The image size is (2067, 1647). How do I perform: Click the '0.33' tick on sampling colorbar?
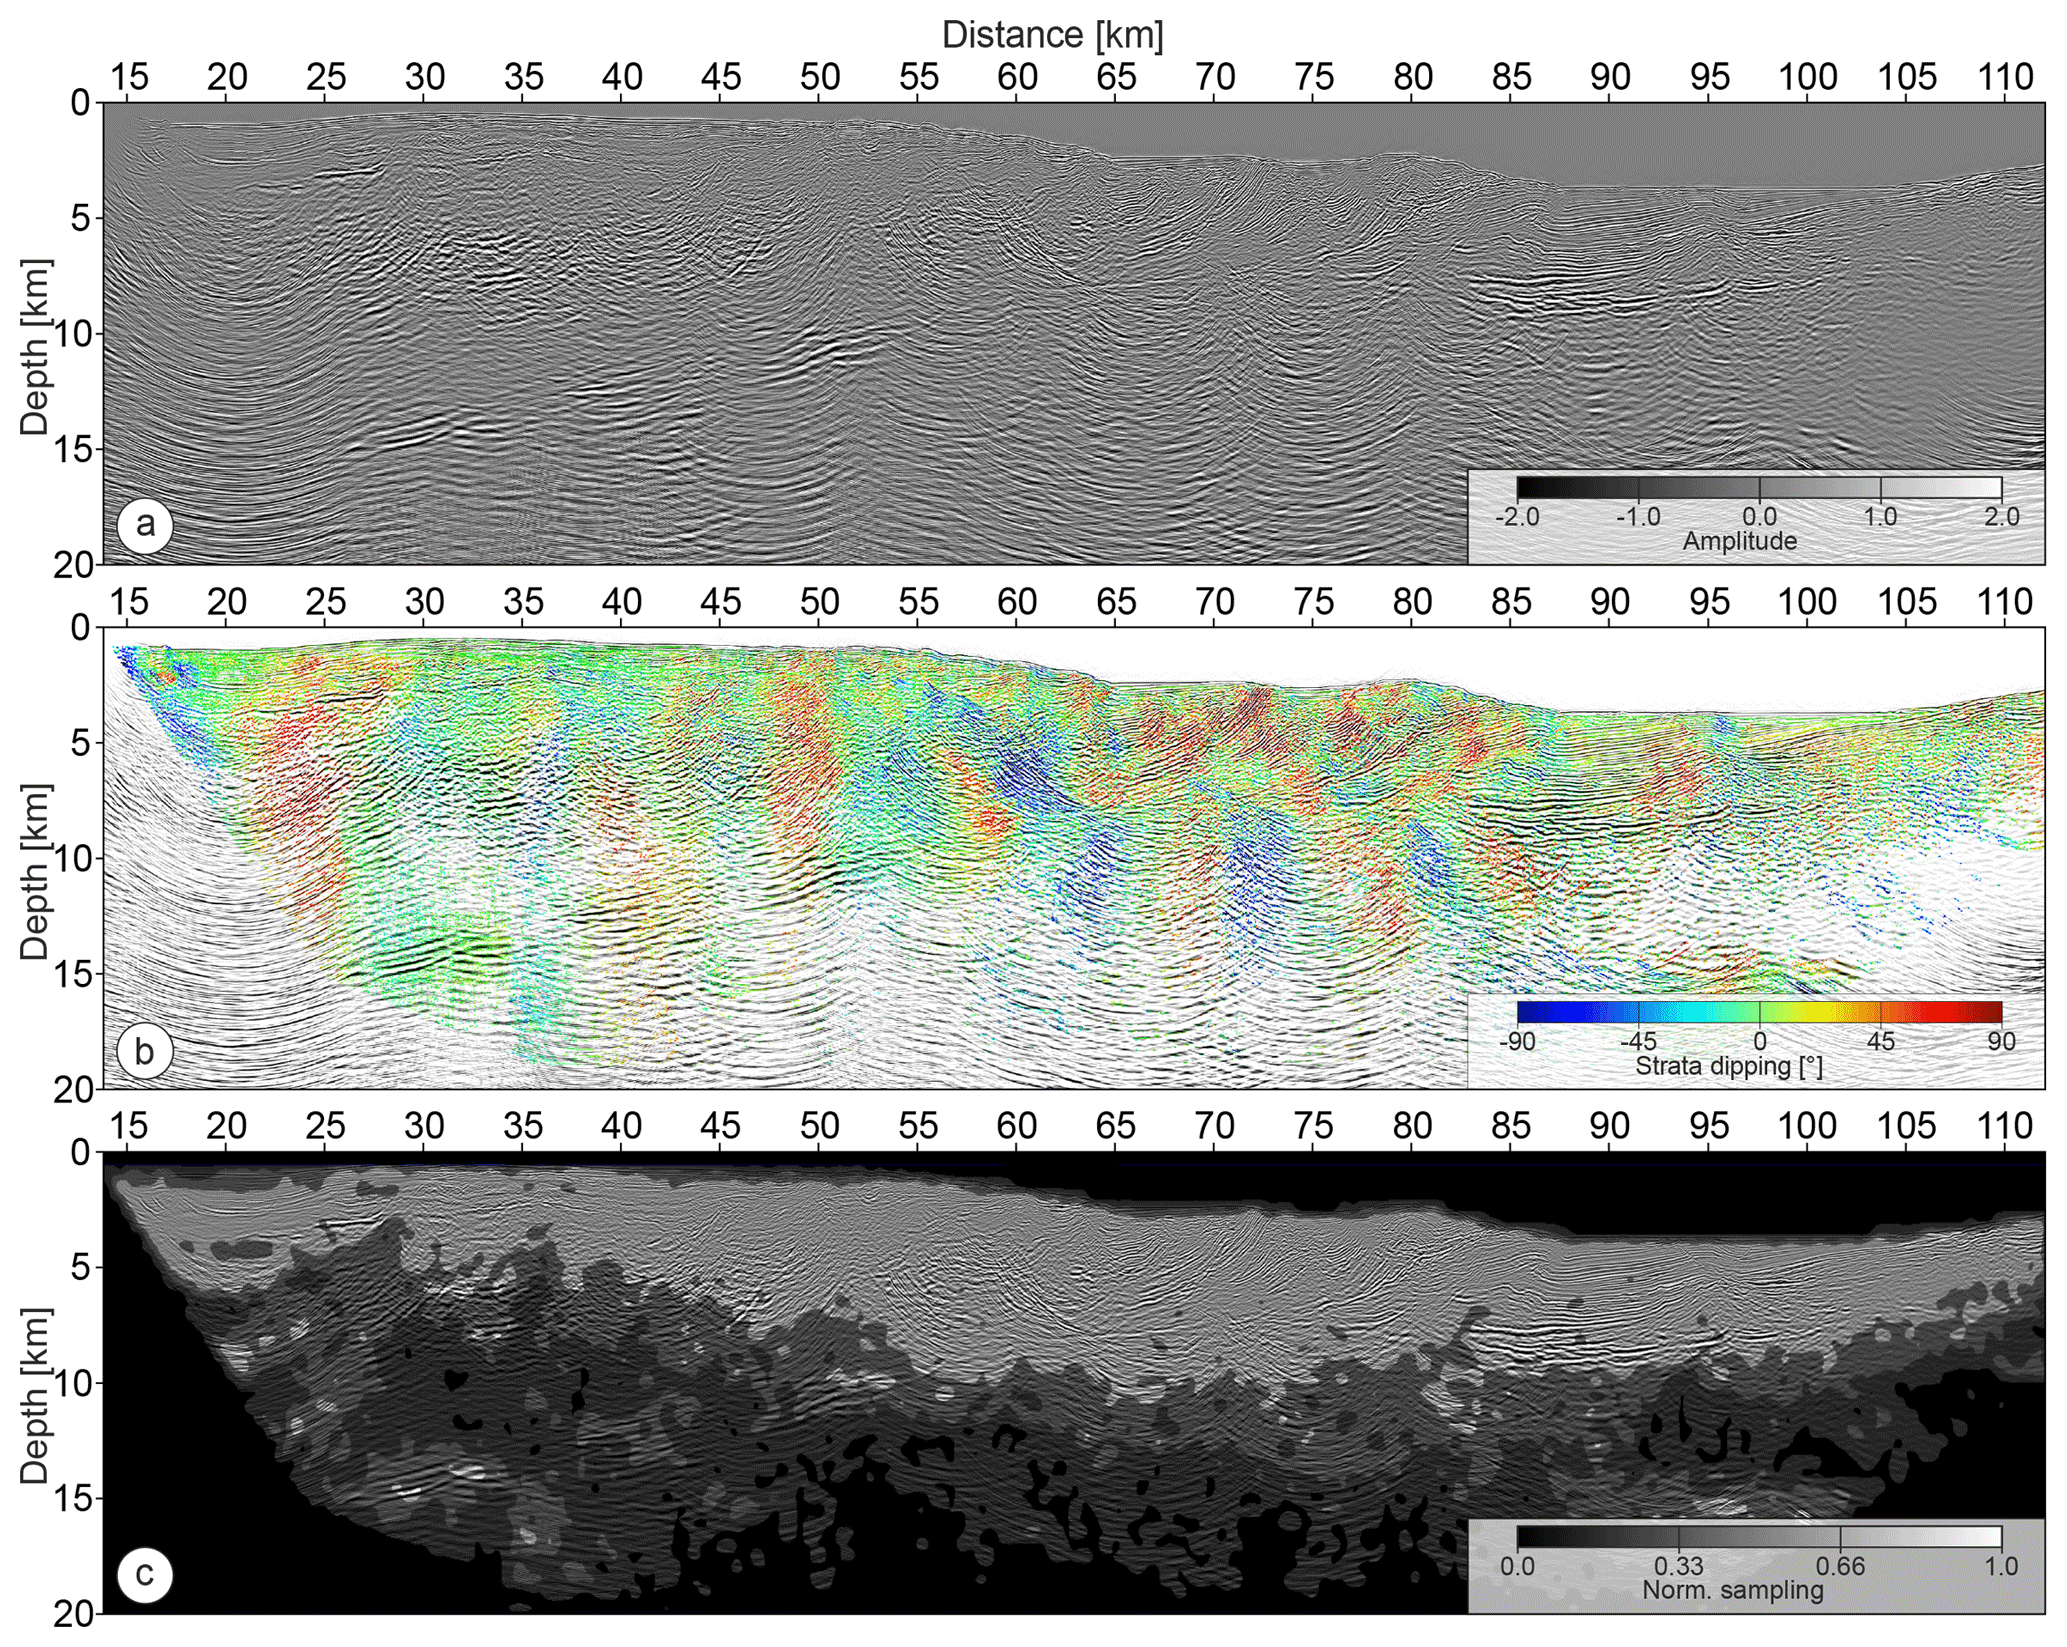pos(1678,1566)
